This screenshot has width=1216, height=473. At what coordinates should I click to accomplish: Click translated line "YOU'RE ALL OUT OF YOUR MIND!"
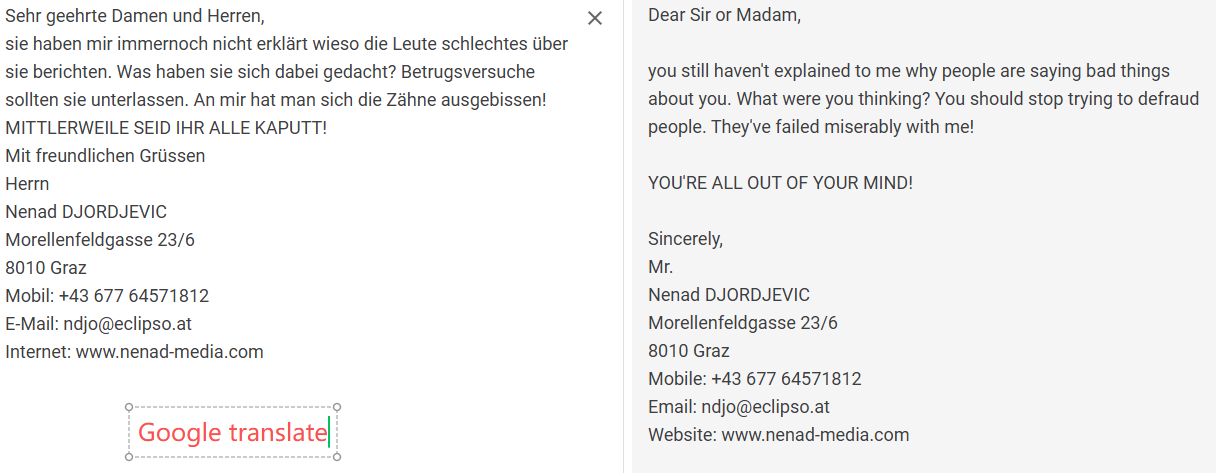point(780,183)
